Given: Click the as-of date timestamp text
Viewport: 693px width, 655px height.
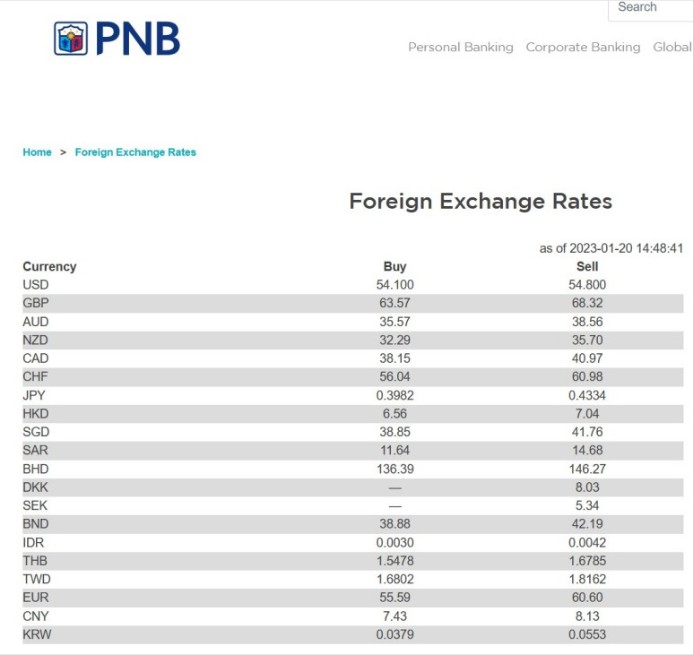Looking at the screenshot, I should click(x=611, y=248).
